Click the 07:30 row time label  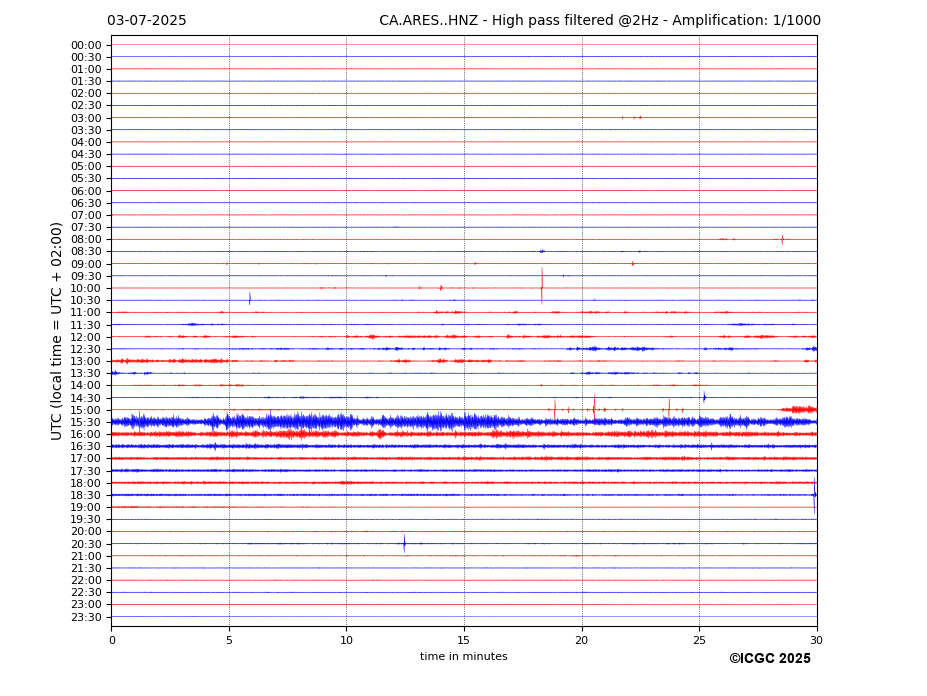pos(86,228)
